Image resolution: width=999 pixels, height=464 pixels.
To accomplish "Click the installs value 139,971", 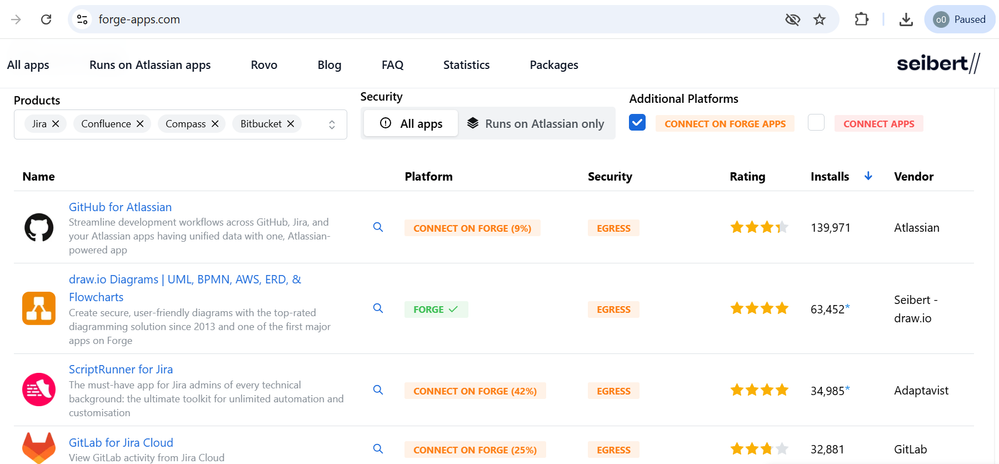I will (x=830, y=228).
